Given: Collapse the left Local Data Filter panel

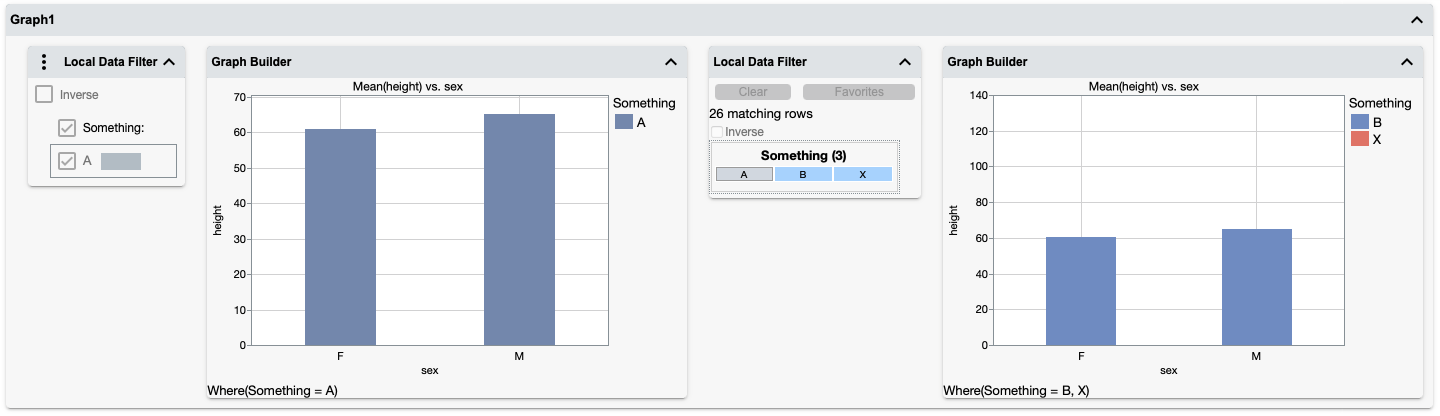Looking at the screenshot, I should 169,62.
